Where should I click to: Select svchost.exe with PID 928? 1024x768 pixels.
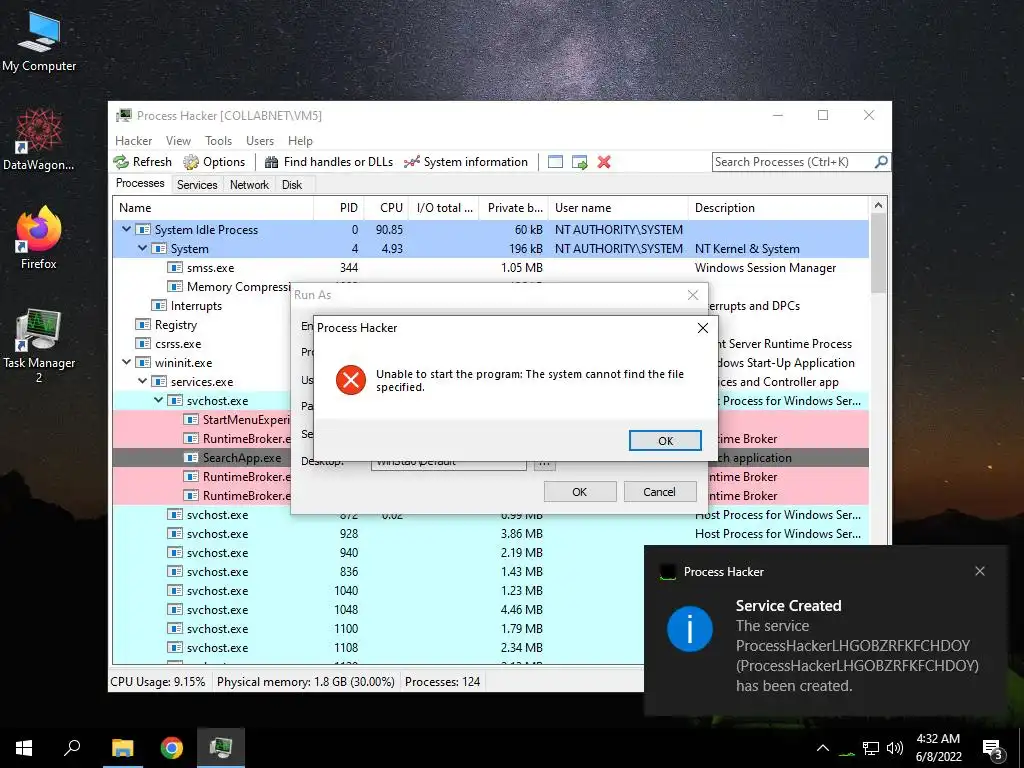pyautogui.click(x=490, y=534)
